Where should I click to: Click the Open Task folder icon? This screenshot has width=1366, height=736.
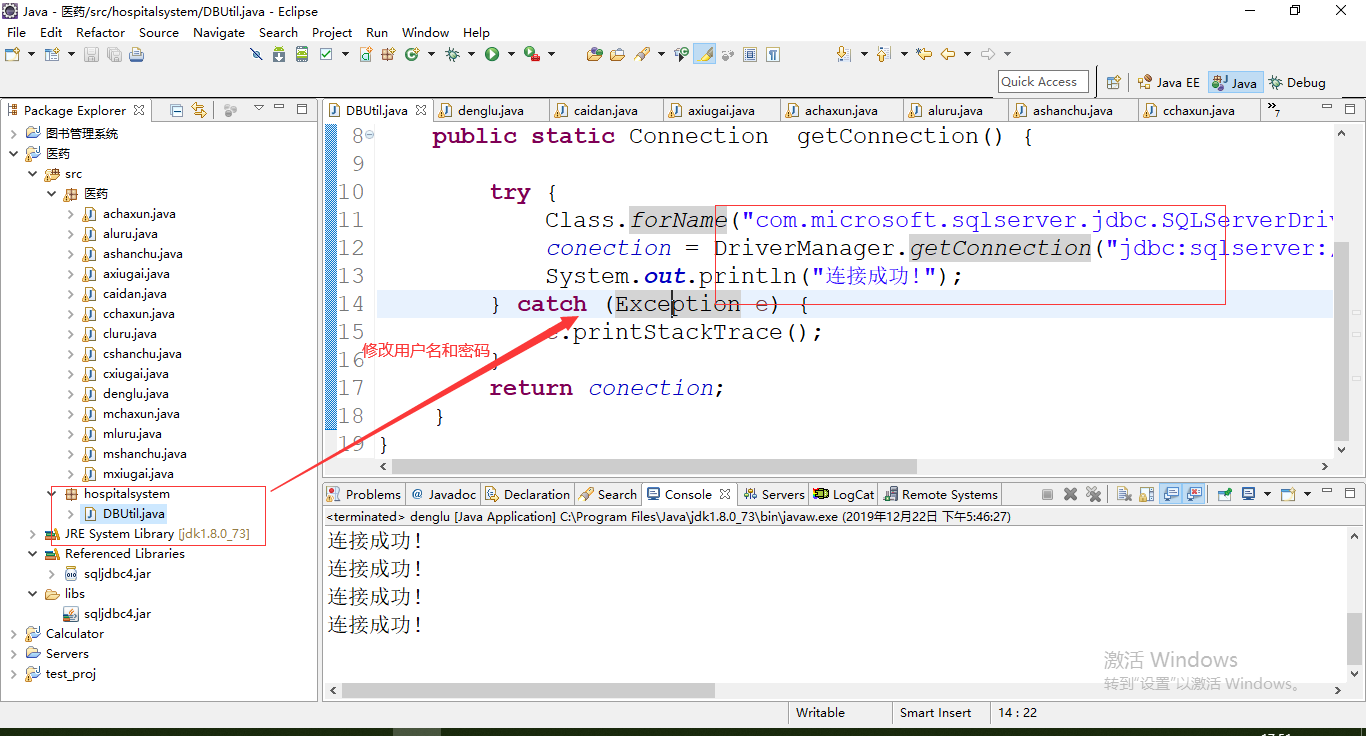pyautogui.click(x=617, y=54)
